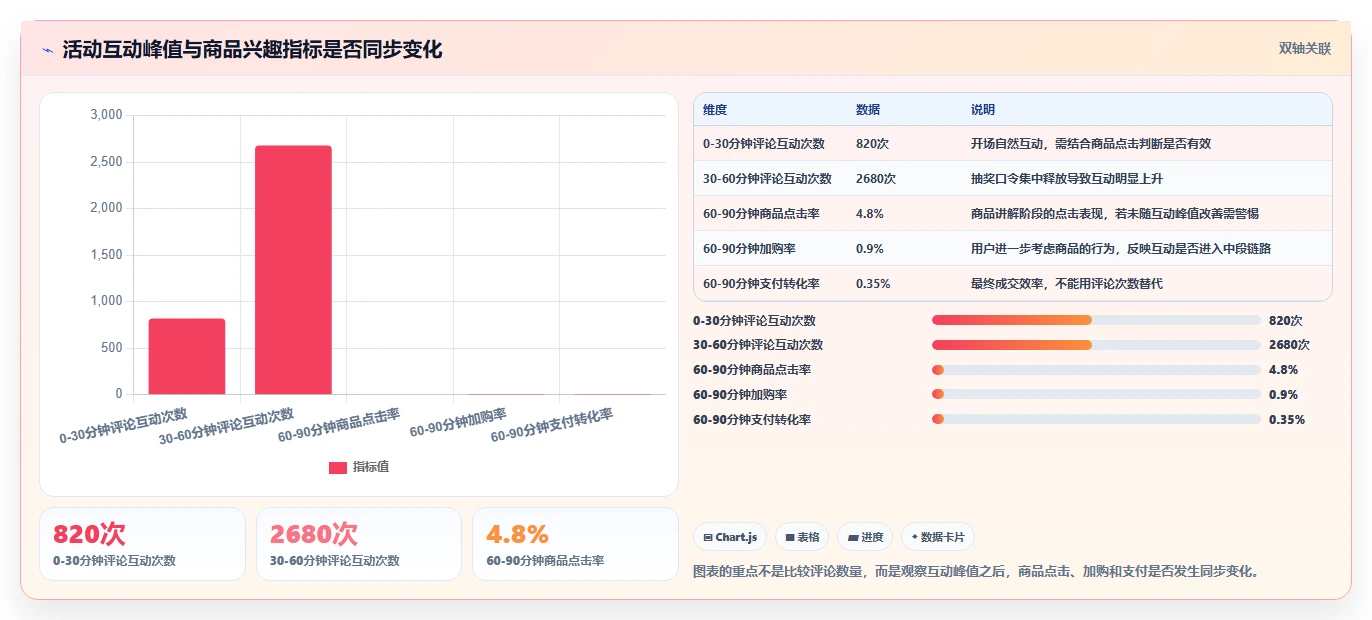Open the 820次 data card
This screenshot has height=620, width=1372.
[142, 544]
